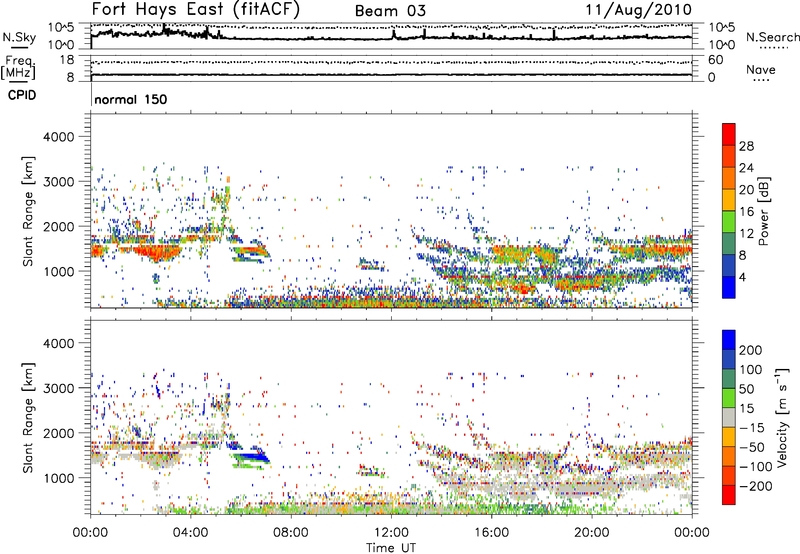Image resolution: width=800 pixels, height=554 pixels.
Task: Click the '04:00' time axis label
Action: coord(191,533)
